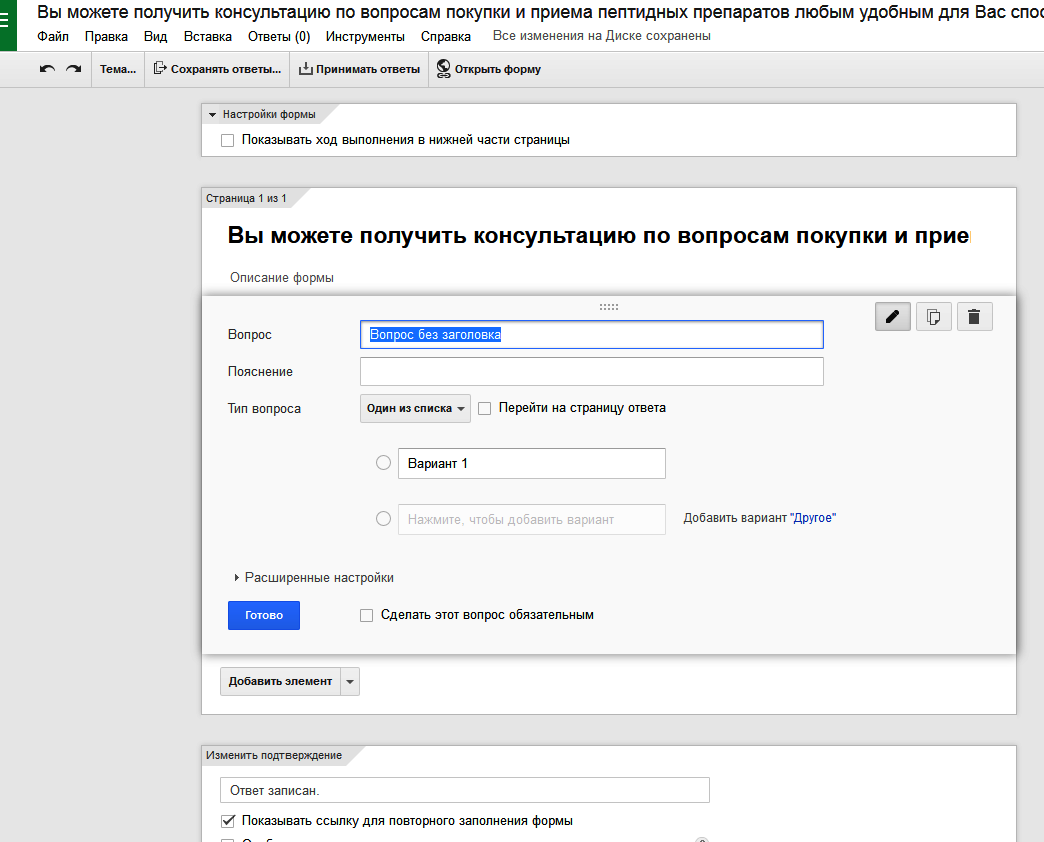Open the Вид menu
Image resolution: width=1044 pixels, height=842 pixels.
156,37
